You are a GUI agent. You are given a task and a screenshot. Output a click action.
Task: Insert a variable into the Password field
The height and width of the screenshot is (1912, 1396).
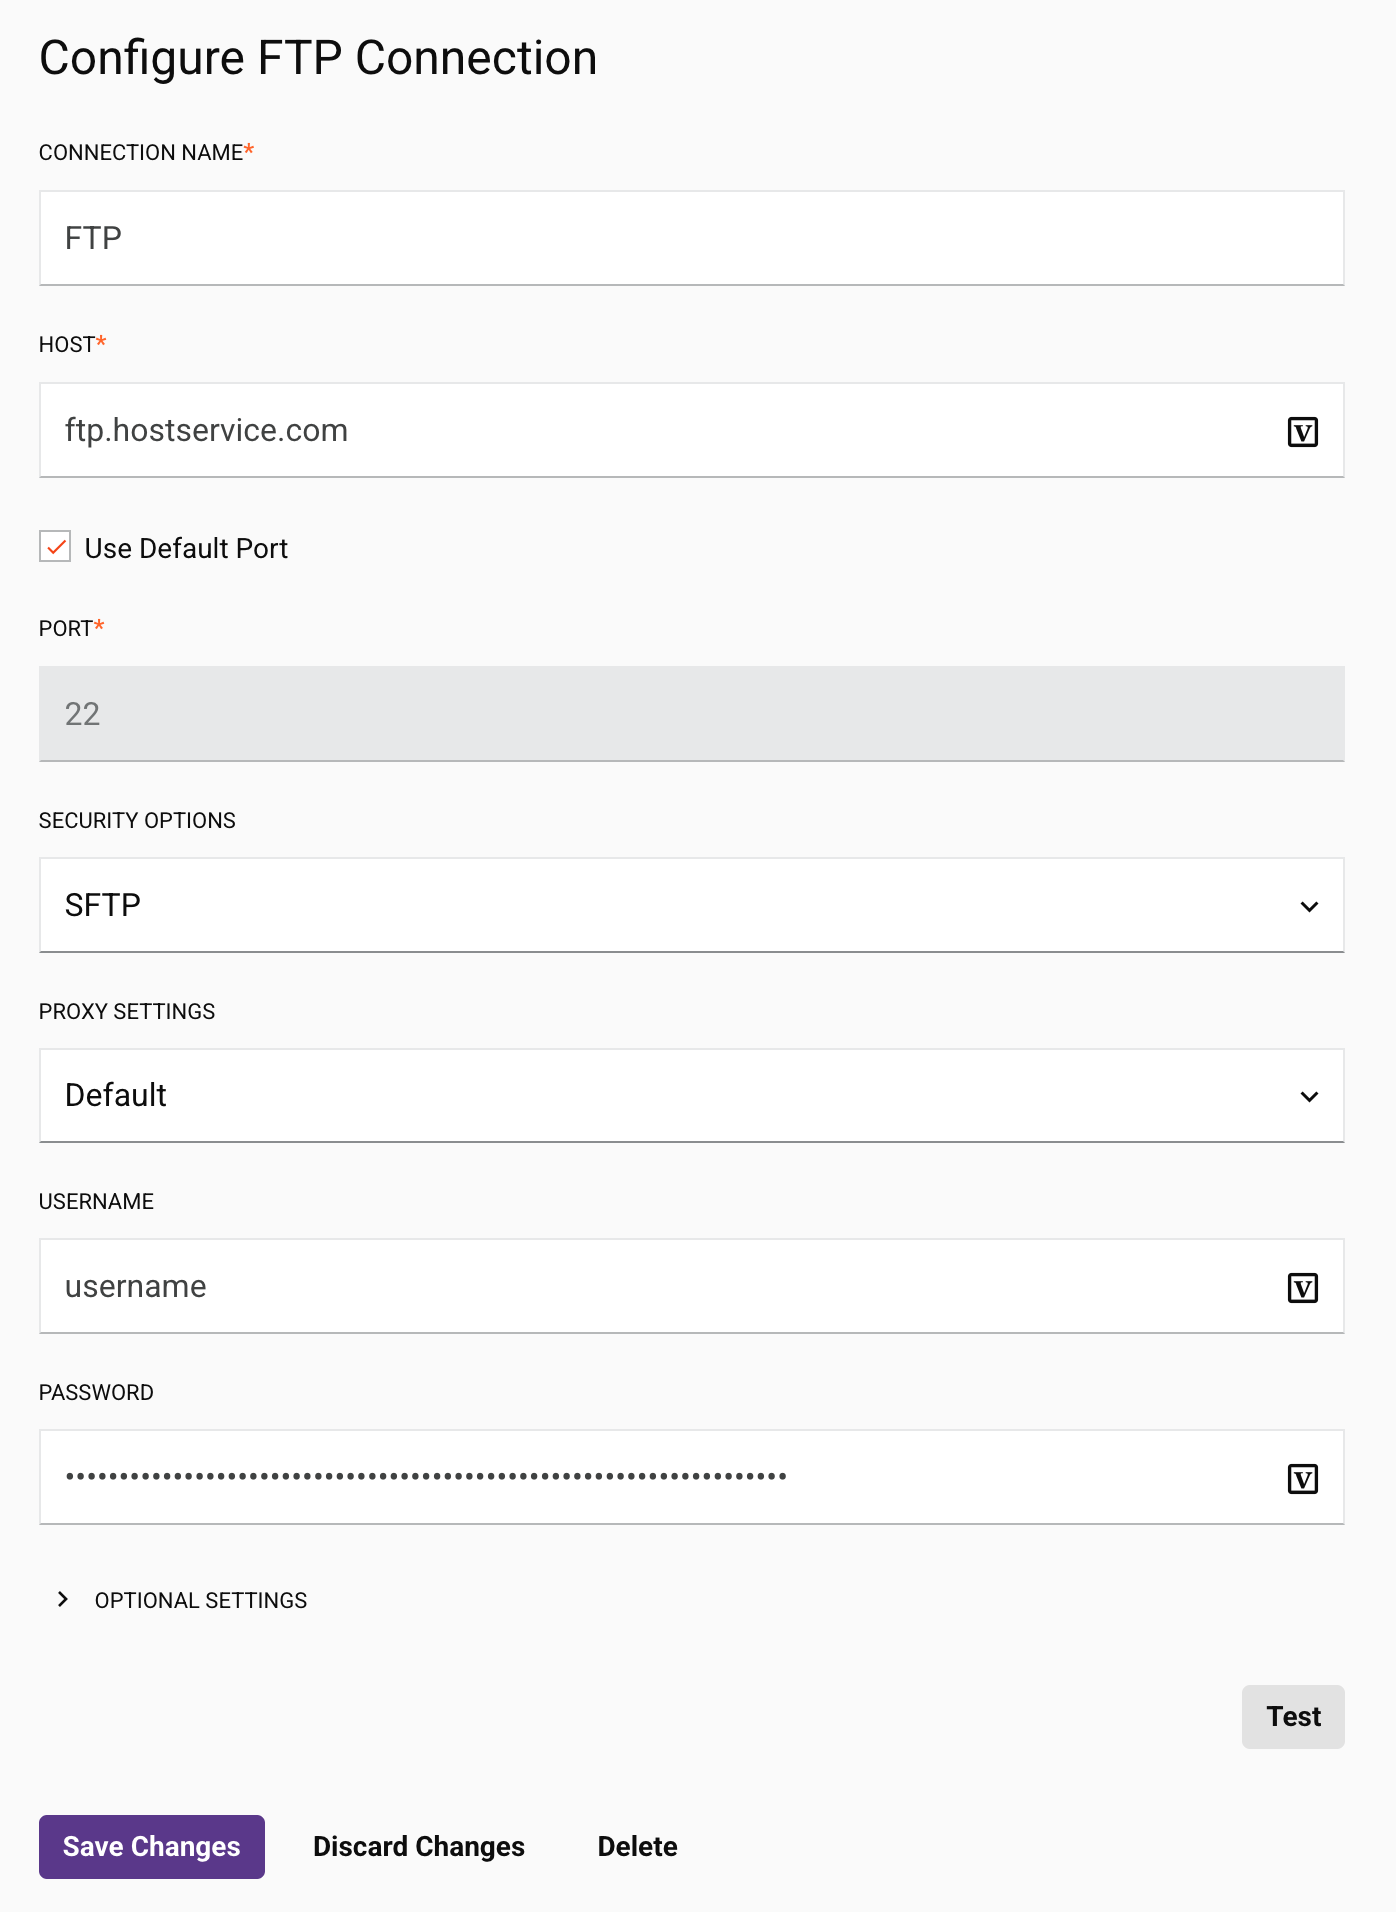tap(1303, 1477)
